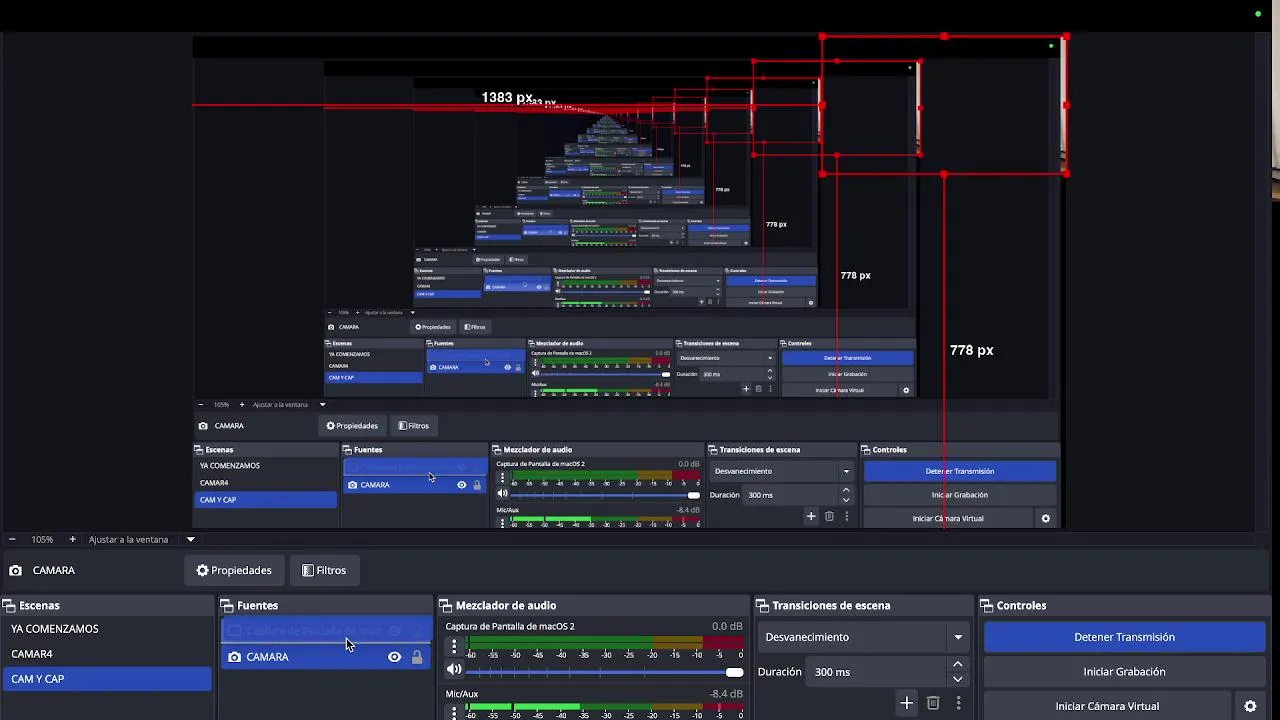Select the YA COMENZAMOS scene
Screen dimensions: 1280x720
[107, 629]
